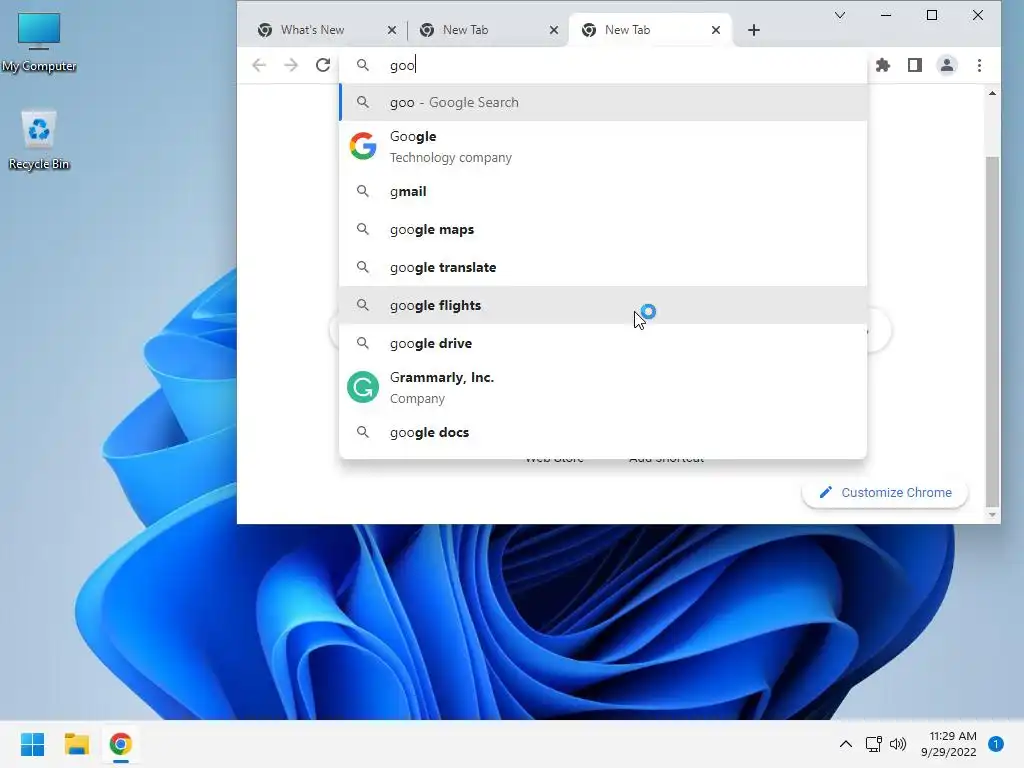Open the profile avatar menu
1024x768 pixels.
tap(947, 65)
